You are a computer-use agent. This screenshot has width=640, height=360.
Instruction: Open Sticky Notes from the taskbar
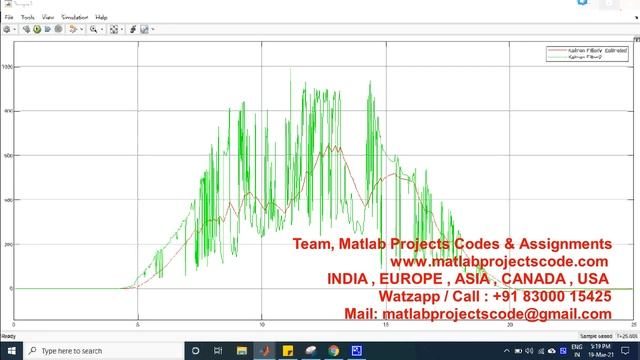click(288, 351)
